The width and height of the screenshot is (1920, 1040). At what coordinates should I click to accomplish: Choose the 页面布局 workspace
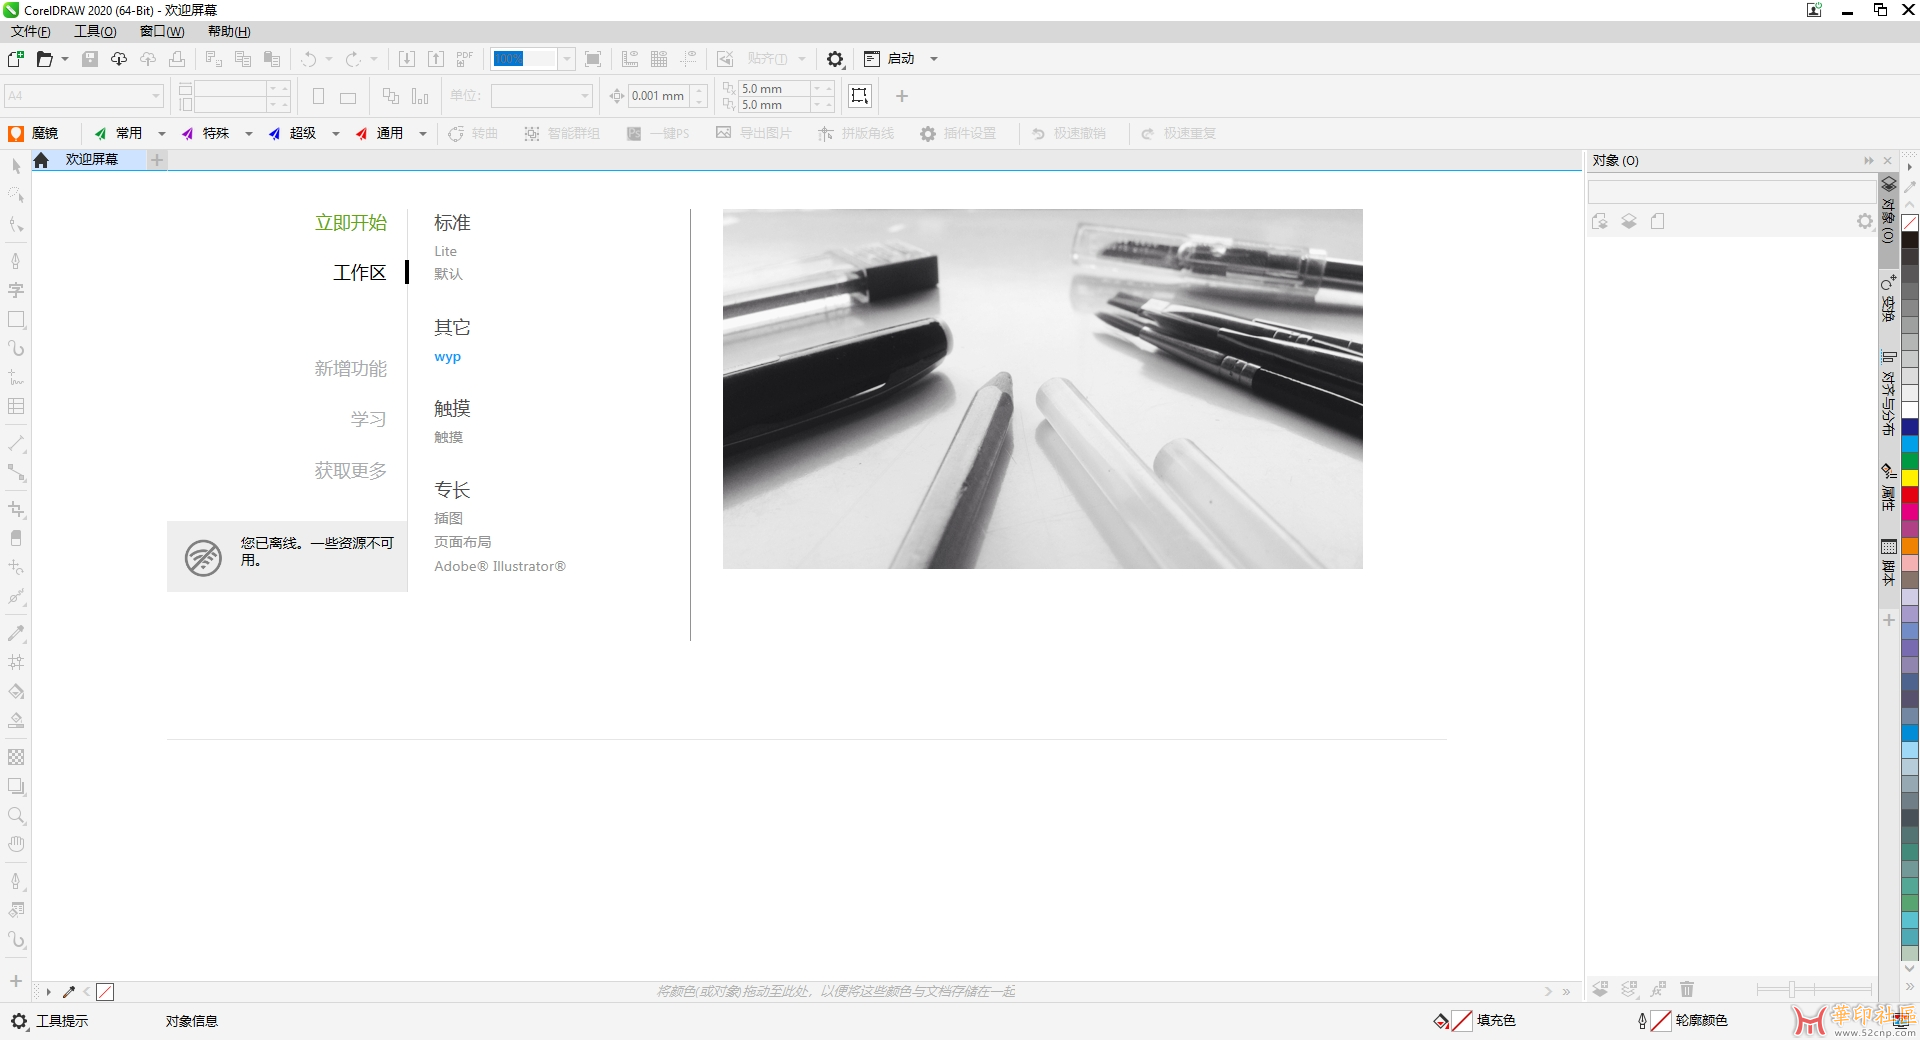(x=462, y=542)
